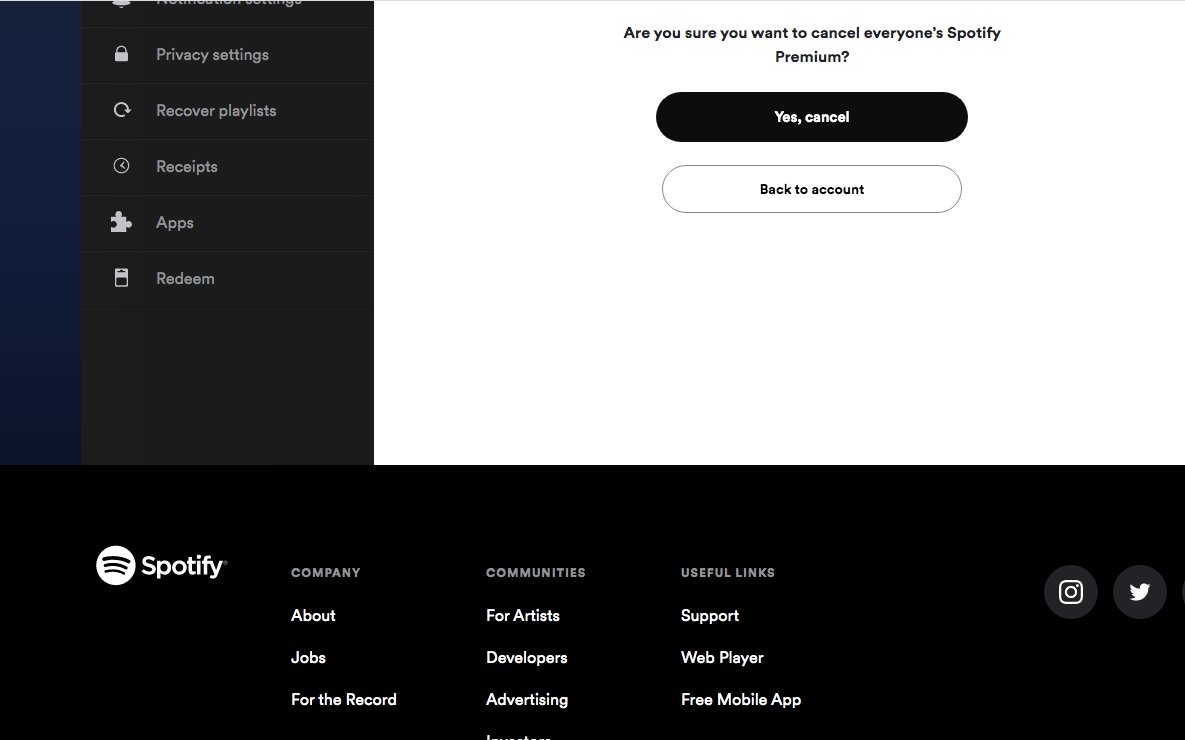Click the Apps puzzle-piece icon

tap(121, 222)
